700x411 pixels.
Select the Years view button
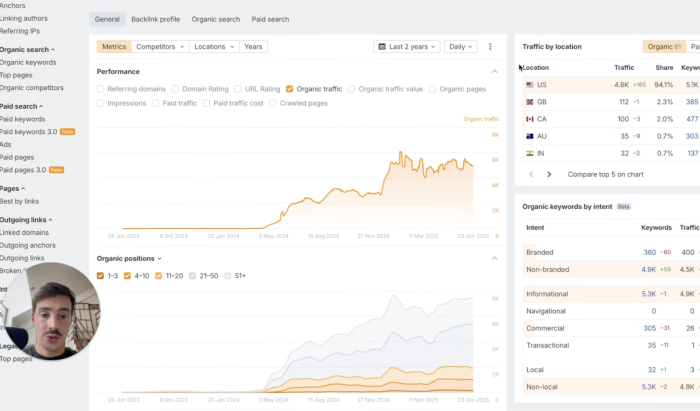(x=253, y=47)
